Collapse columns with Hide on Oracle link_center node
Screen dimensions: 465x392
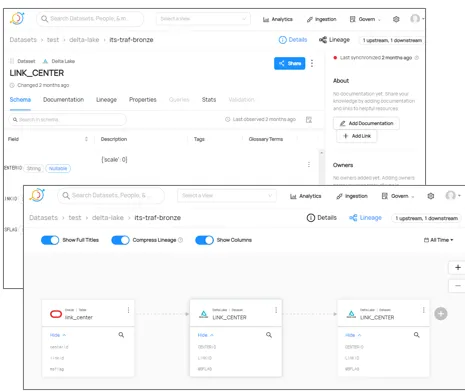point(58,335)
